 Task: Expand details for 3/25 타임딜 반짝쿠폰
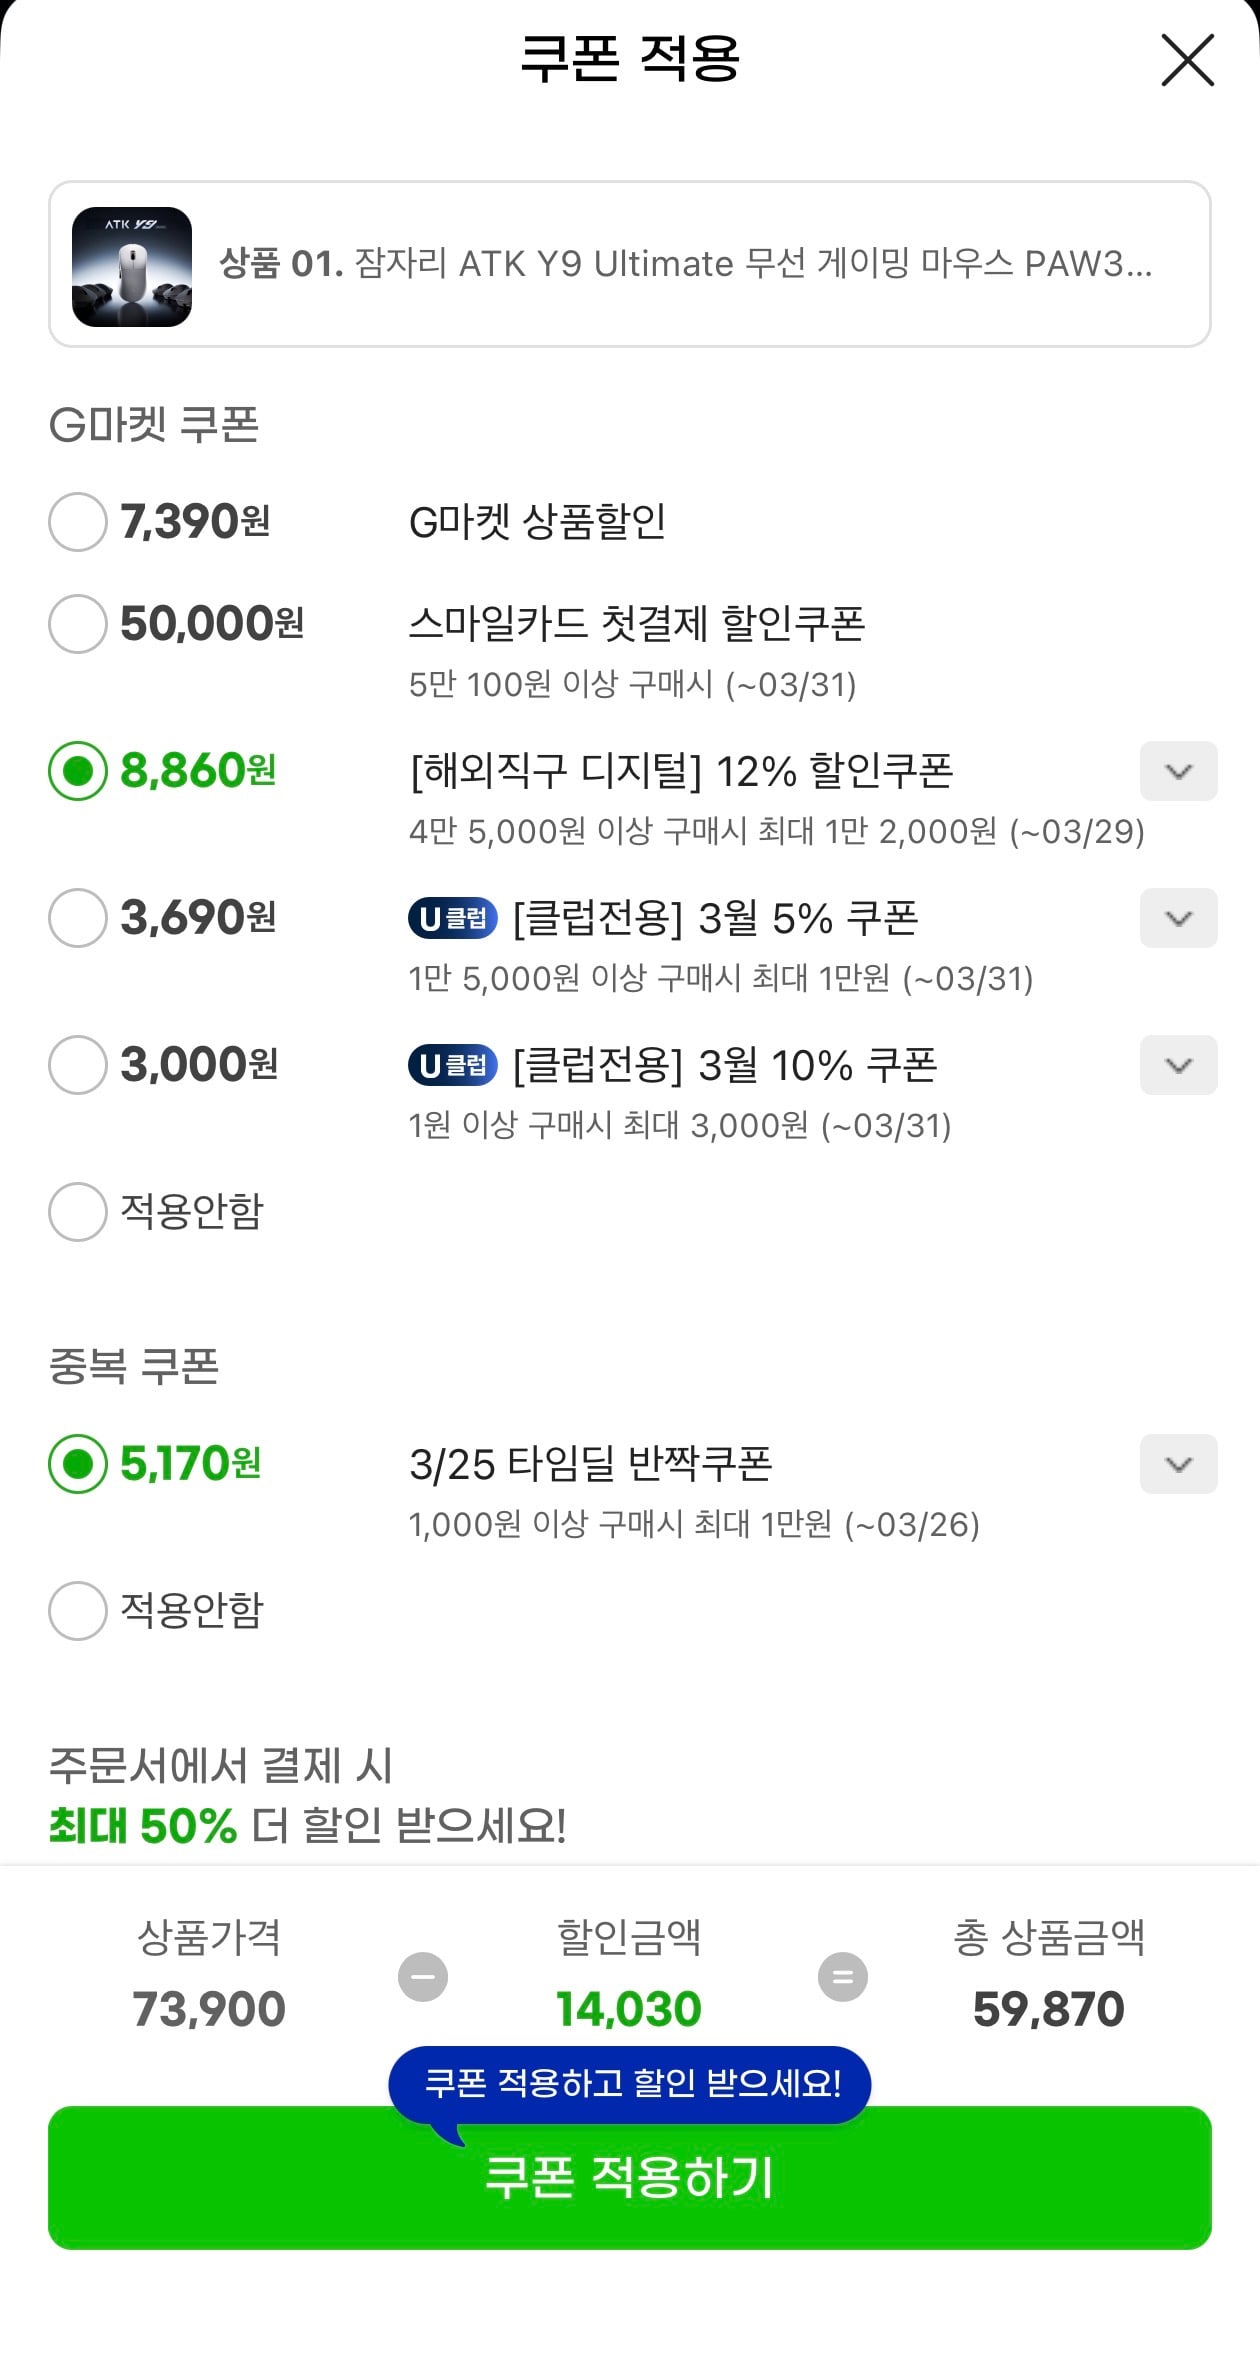(1178, 1464)
